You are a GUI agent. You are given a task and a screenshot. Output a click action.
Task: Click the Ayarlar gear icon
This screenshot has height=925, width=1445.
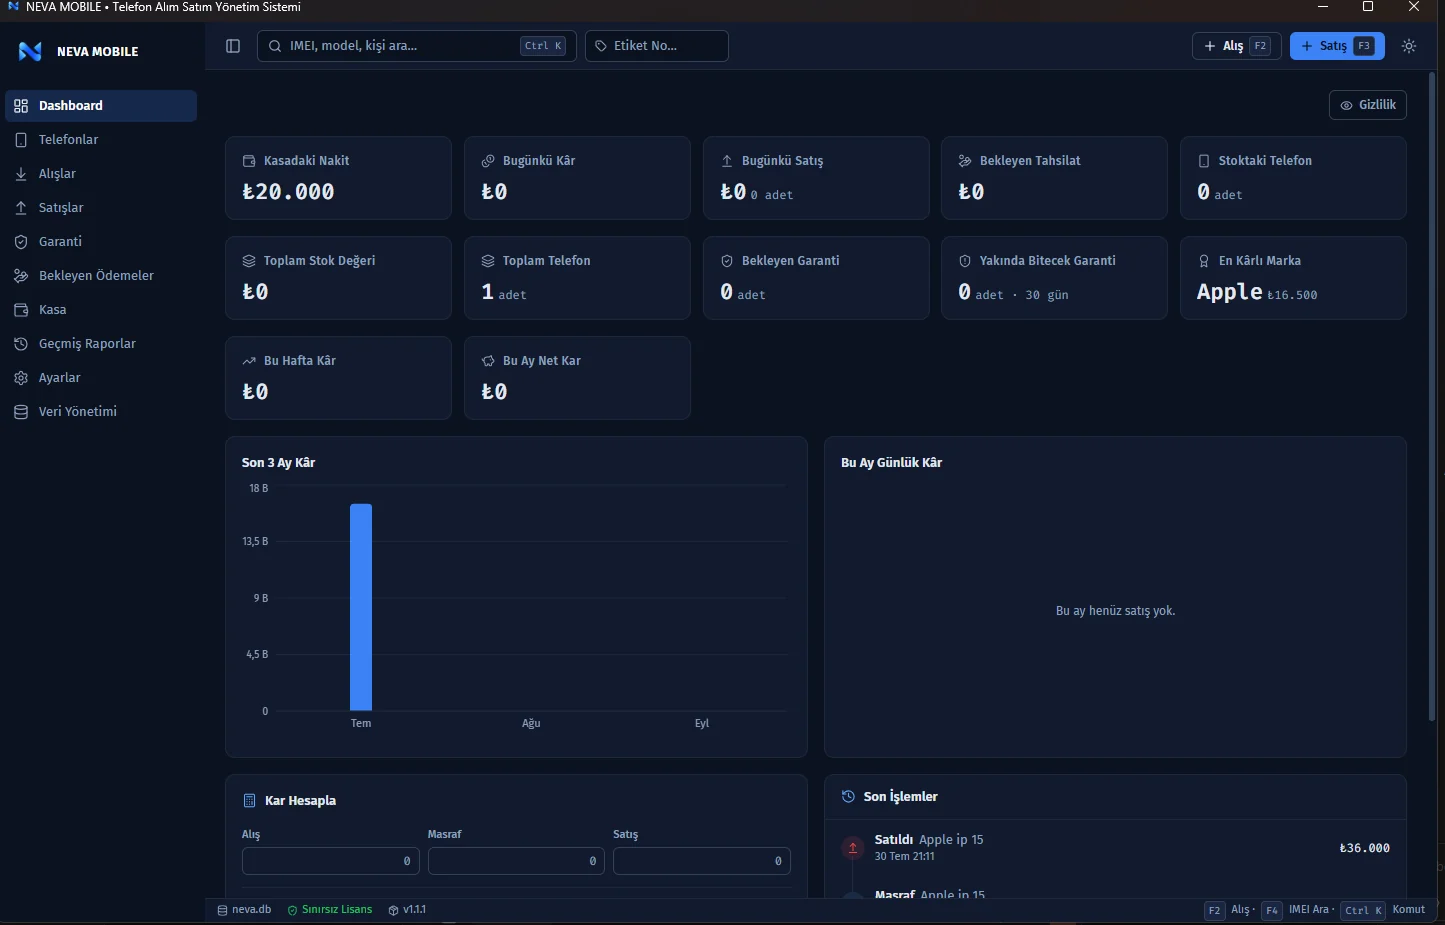point(21,378)
